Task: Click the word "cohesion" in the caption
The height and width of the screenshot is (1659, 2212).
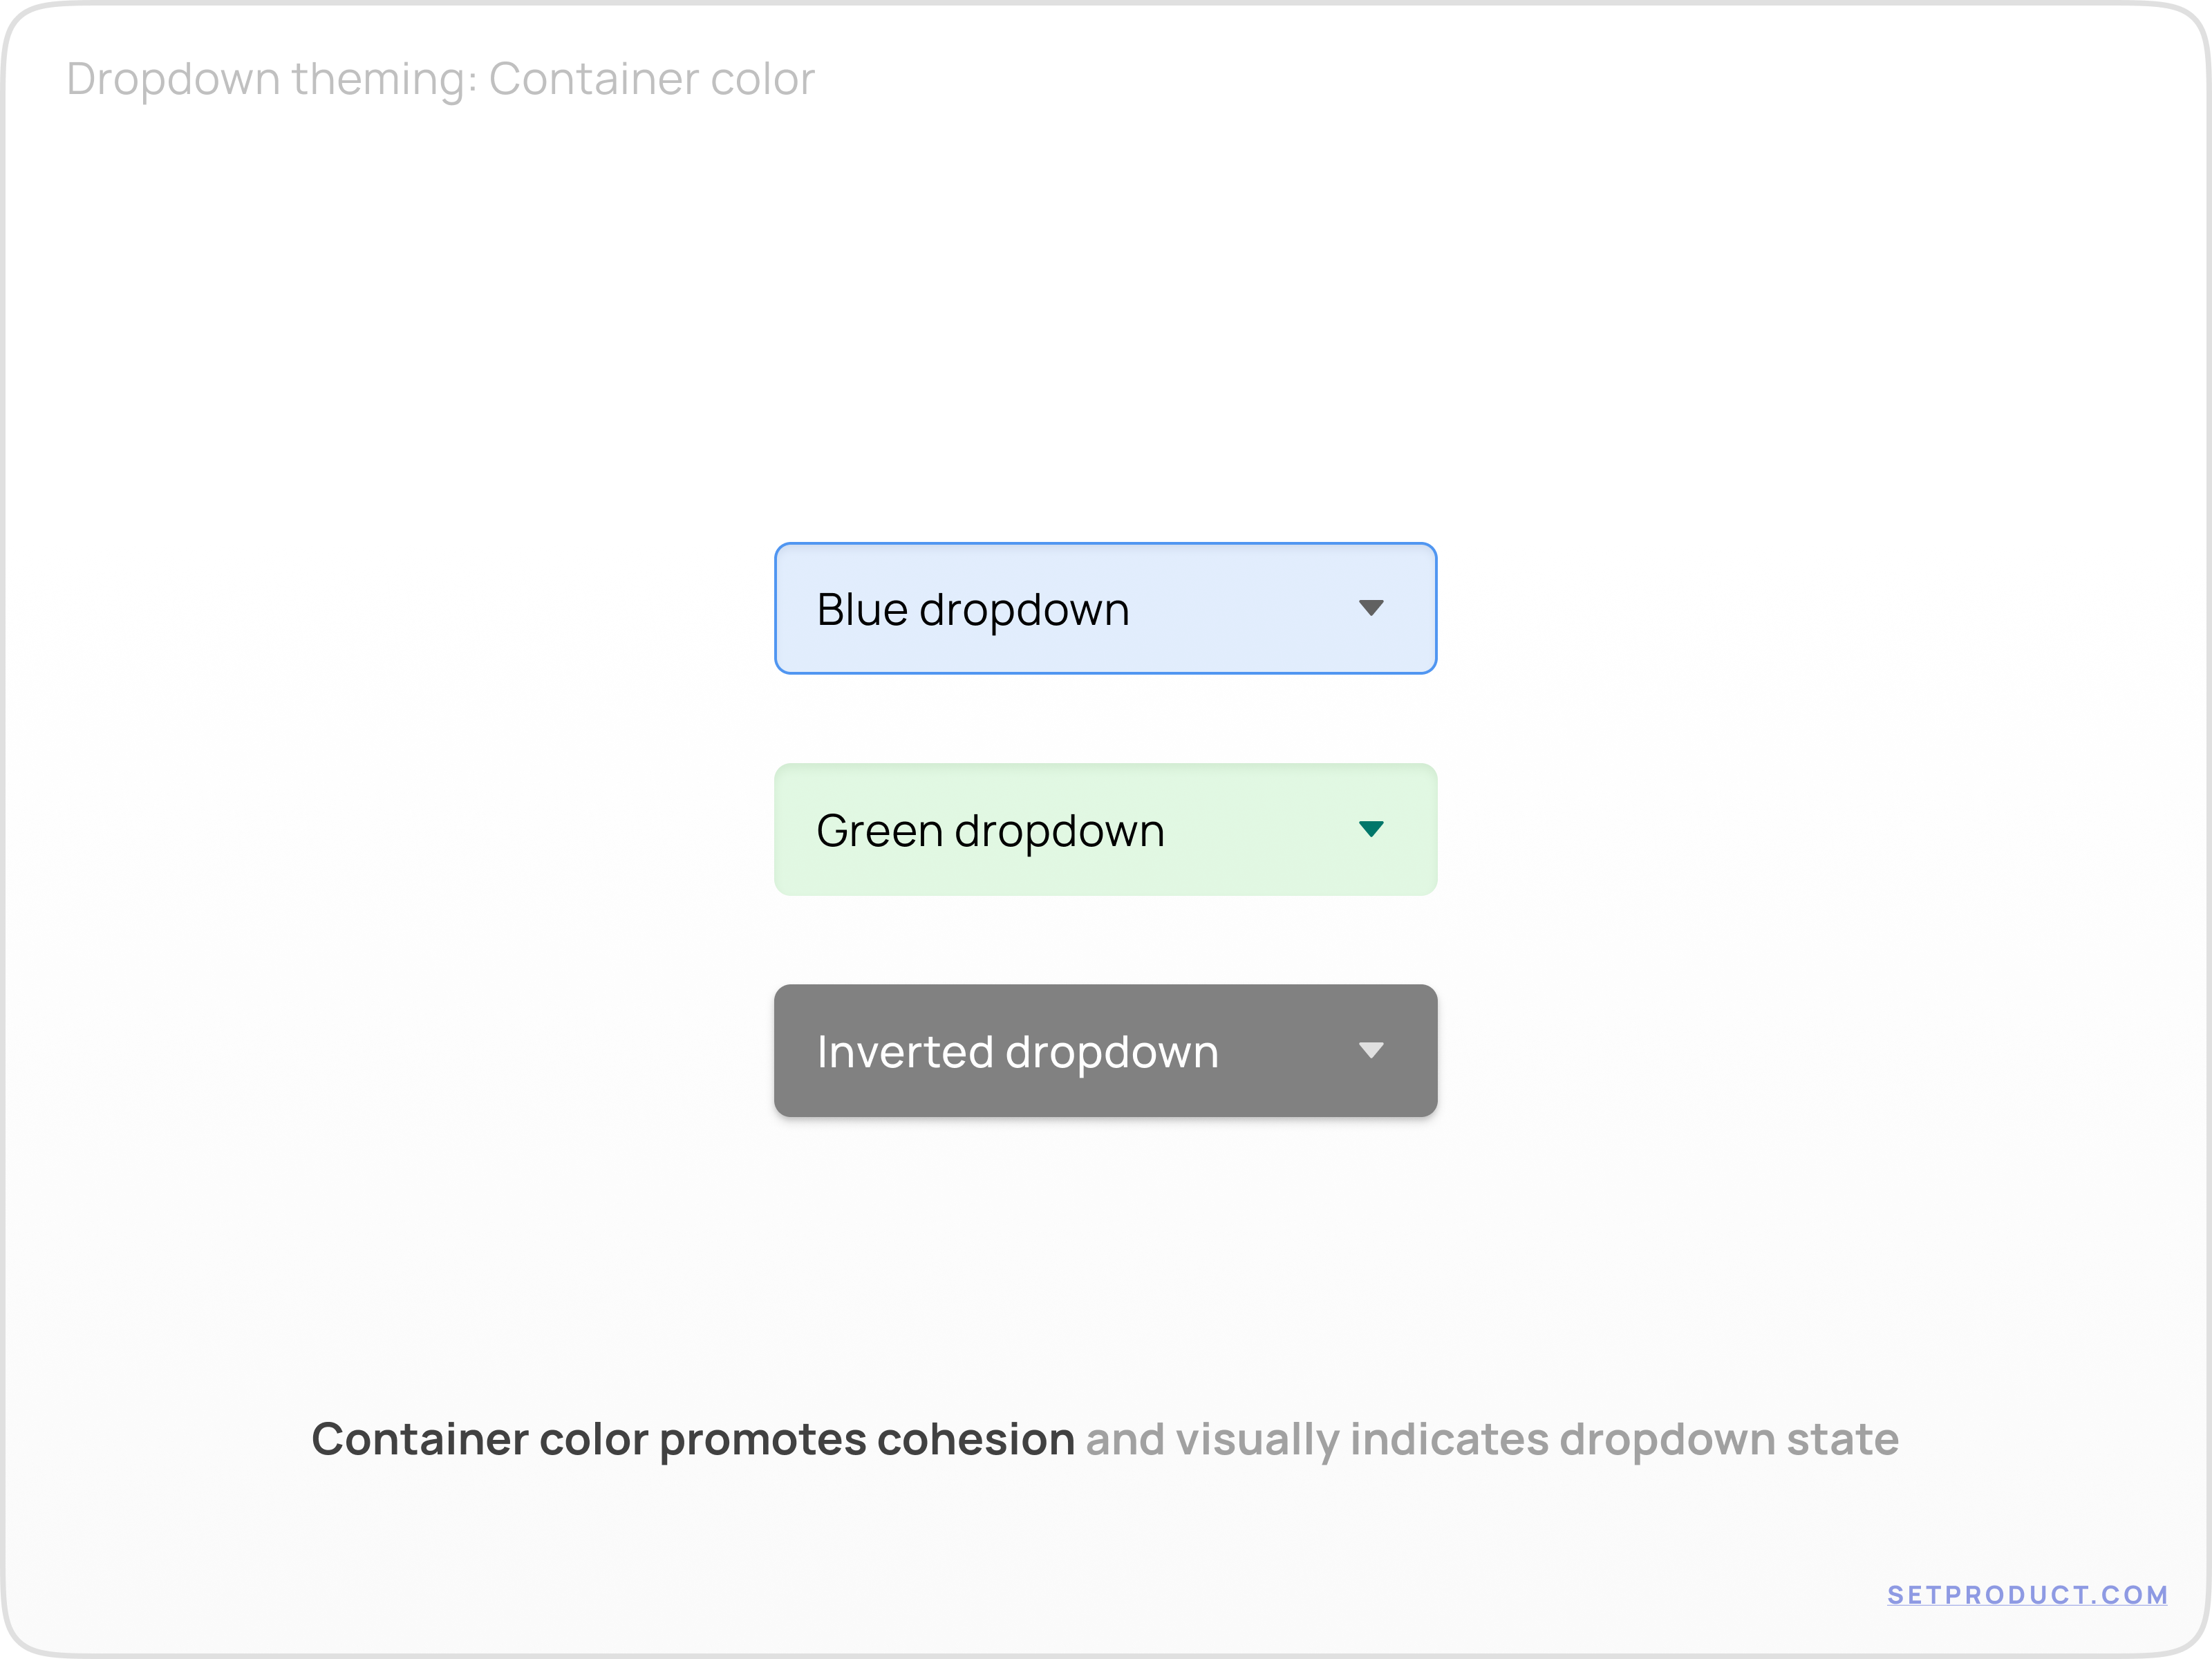Action: [x=975, y=1440]
